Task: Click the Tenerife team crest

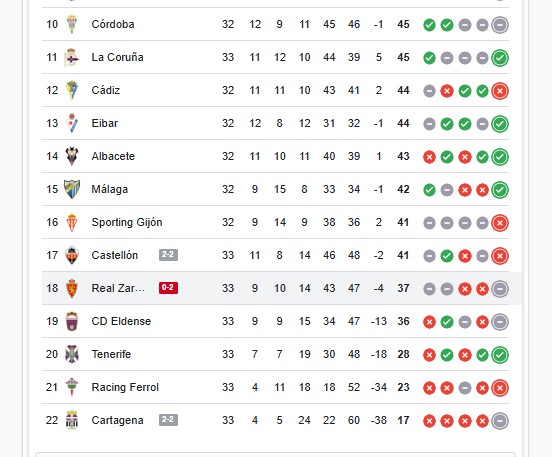Action: pos(72,354)
